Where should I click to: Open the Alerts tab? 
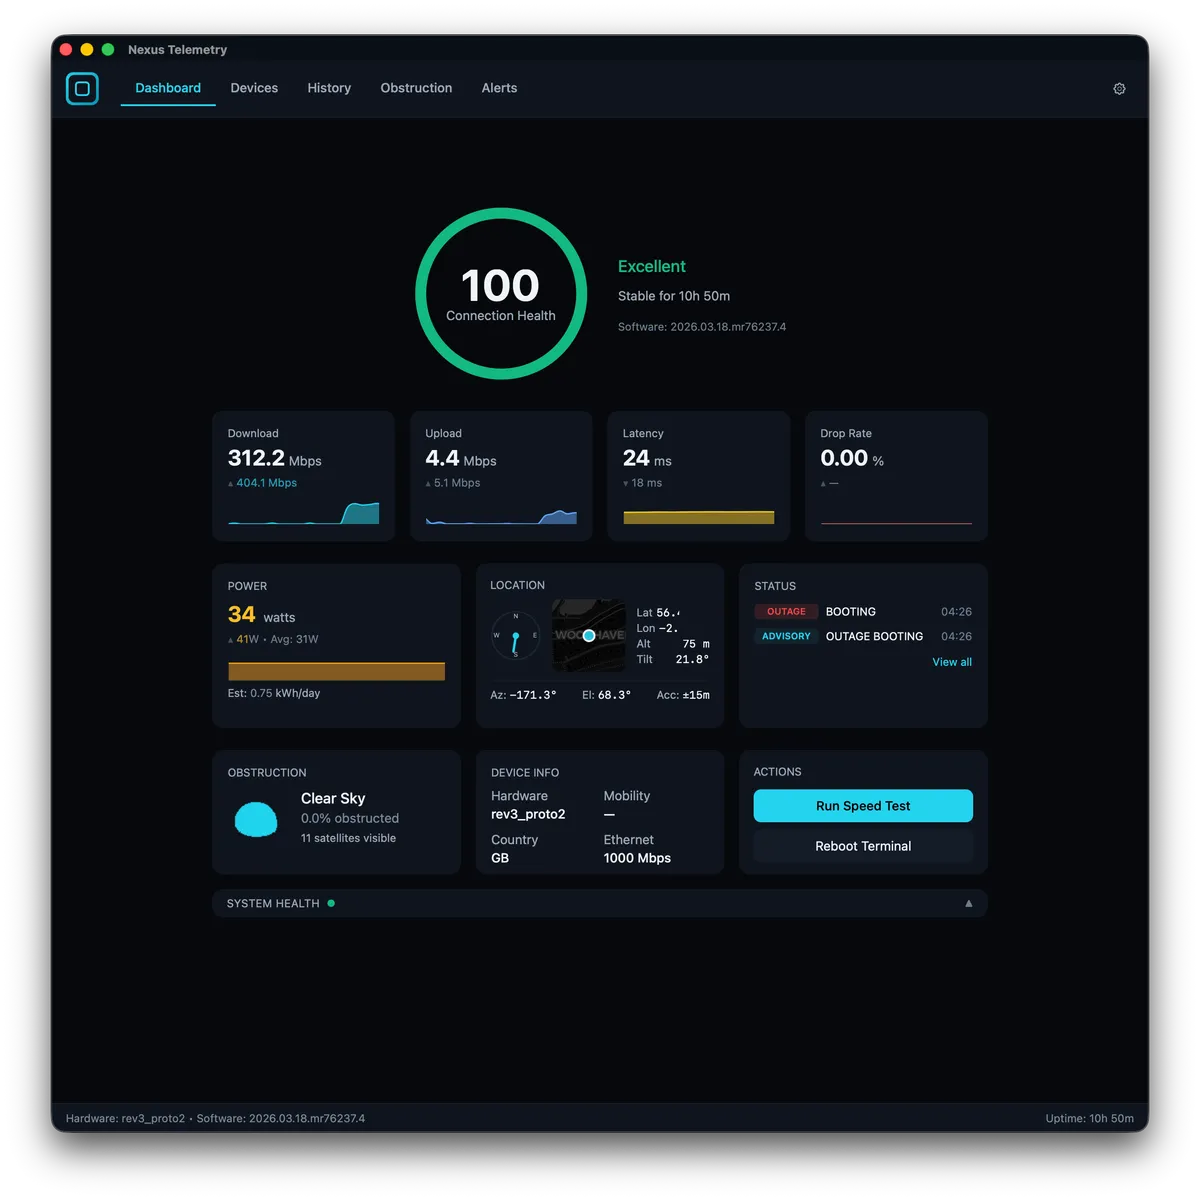(x=499, y=88)
